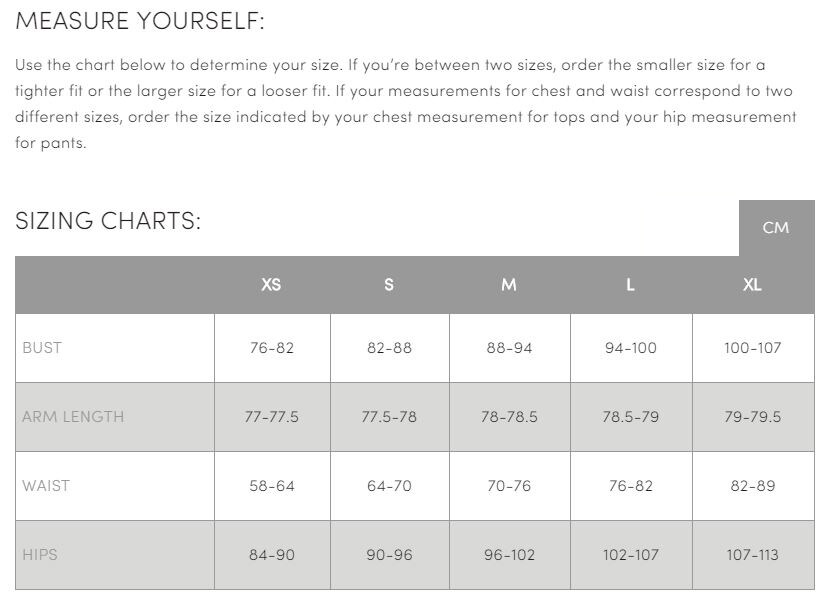Select the L hips cell 102-107
Image resolution: width=832 pixels, height=608 pixels.
pyautogui.click(x=630, y=555)
